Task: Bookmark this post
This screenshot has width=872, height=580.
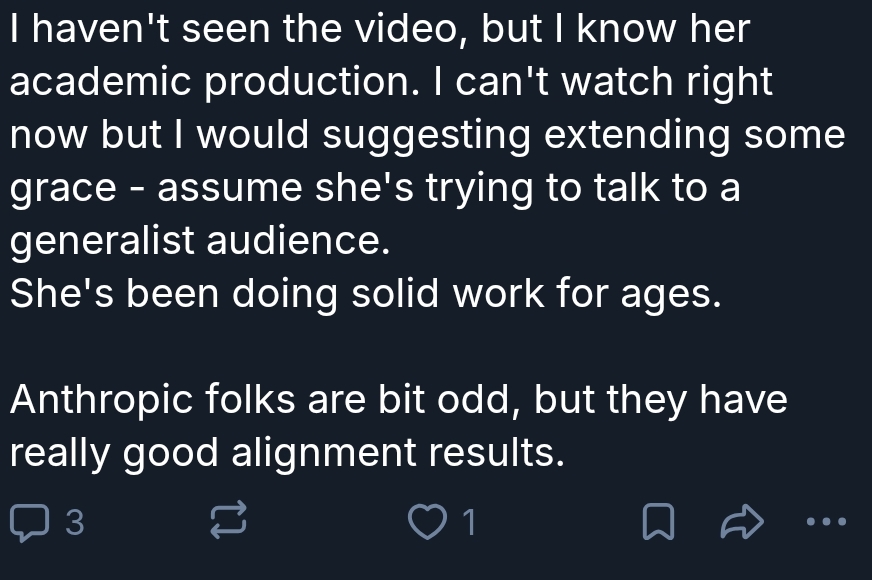Action: coord(655,521)
